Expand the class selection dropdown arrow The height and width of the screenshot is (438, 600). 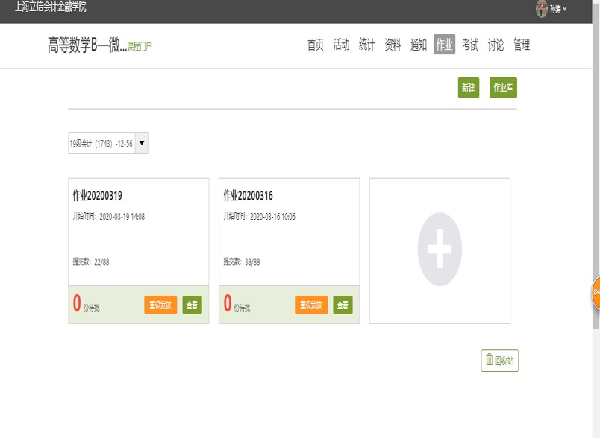142,143
